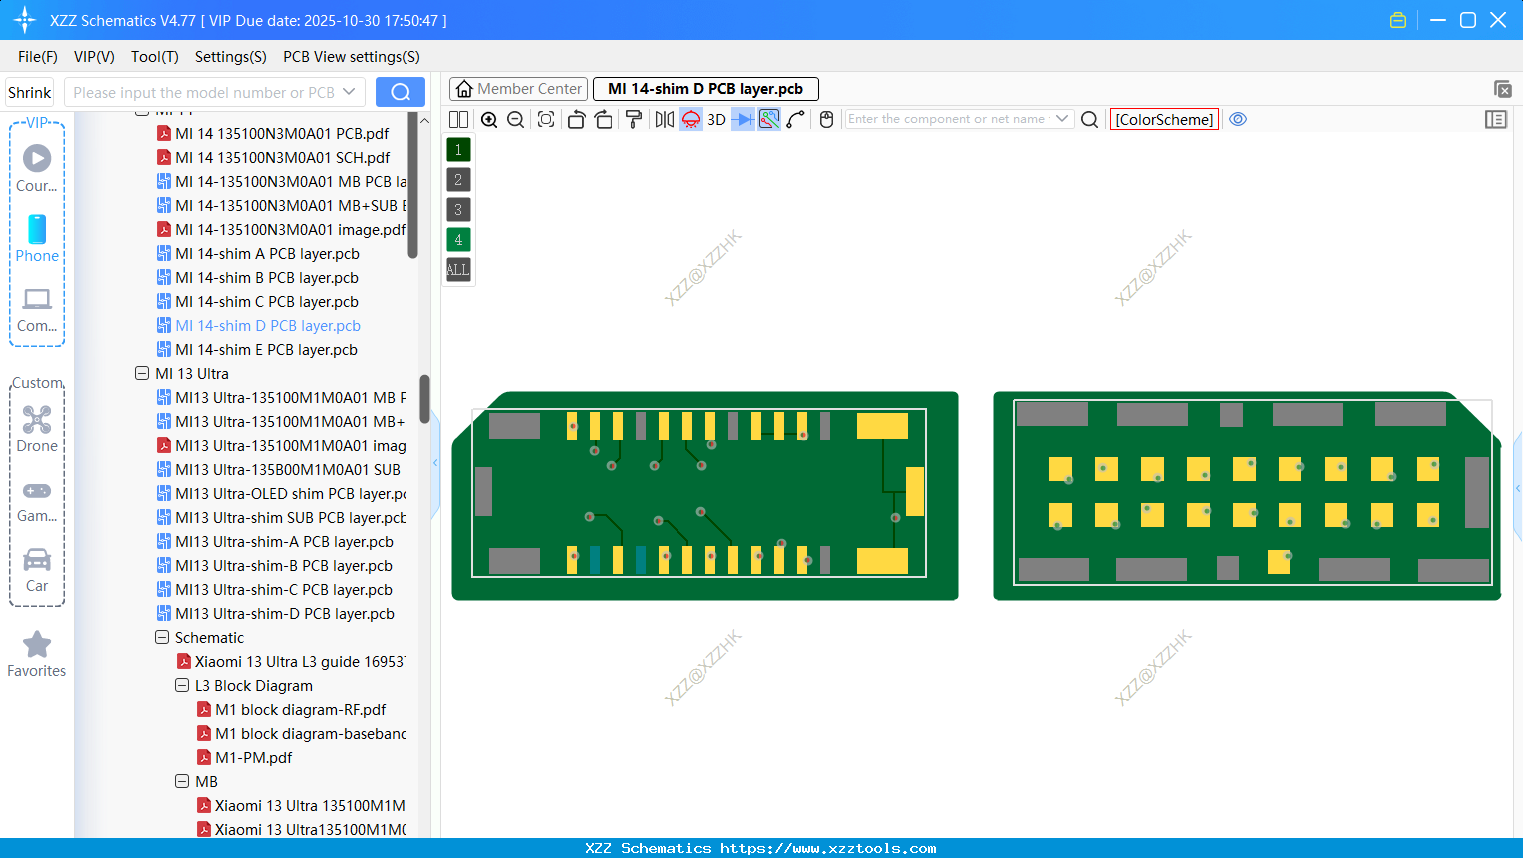Select PCB layer 2
Image resolution: width=1523 pixels, height=858 pixels.
click(x=458, y=179)
